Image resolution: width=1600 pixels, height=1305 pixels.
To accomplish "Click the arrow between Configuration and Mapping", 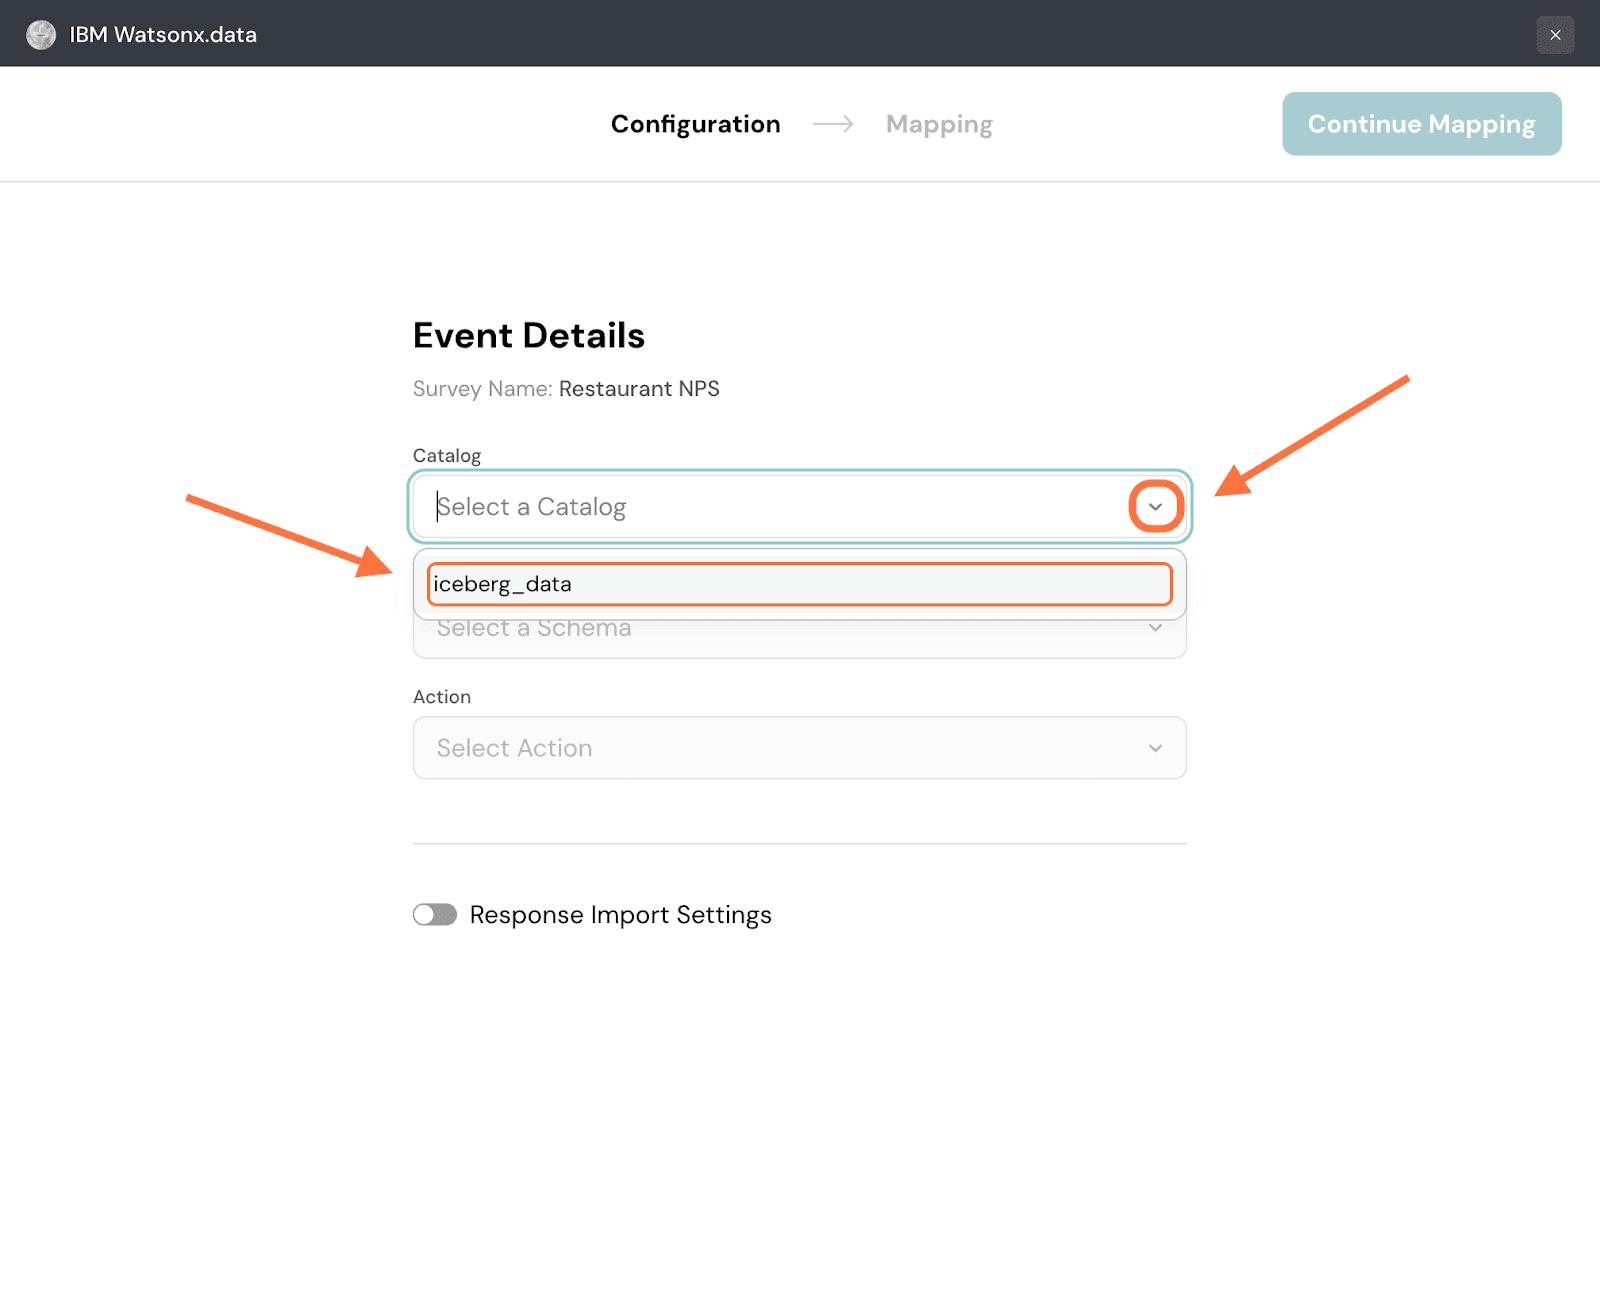I will (833, 124).
